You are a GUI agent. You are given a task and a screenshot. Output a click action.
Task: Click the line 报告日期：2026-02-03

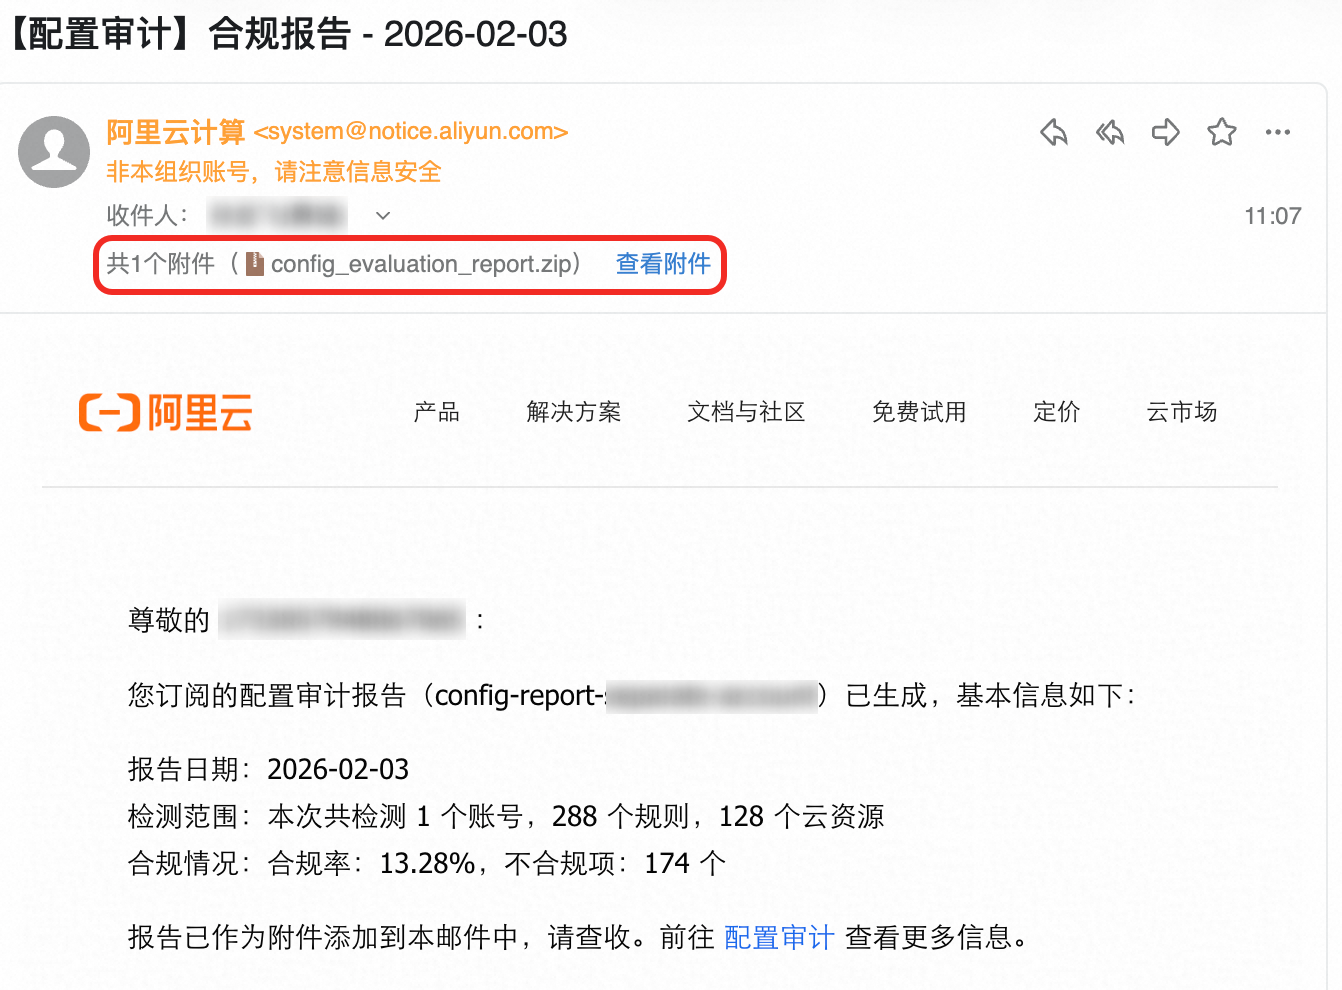coord(269,769)
